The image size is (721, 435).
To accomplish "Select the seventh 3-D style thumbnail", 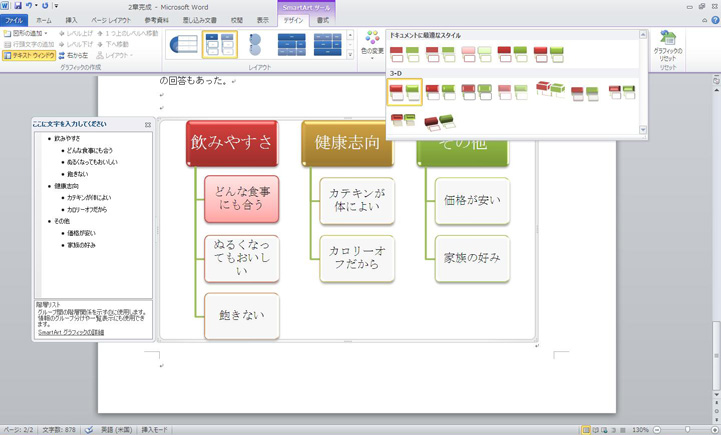I will click(x=622, y=92).
